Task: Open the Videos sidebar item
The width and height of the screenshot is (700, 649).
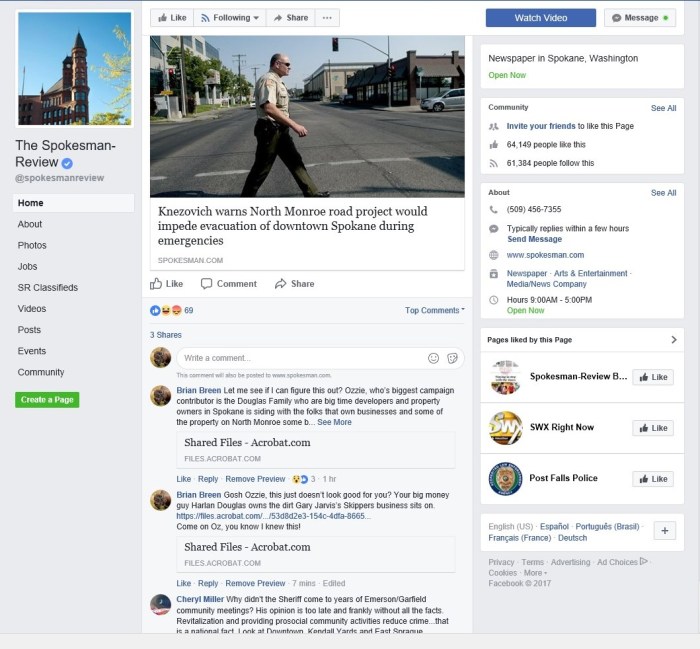Action: 32,309
